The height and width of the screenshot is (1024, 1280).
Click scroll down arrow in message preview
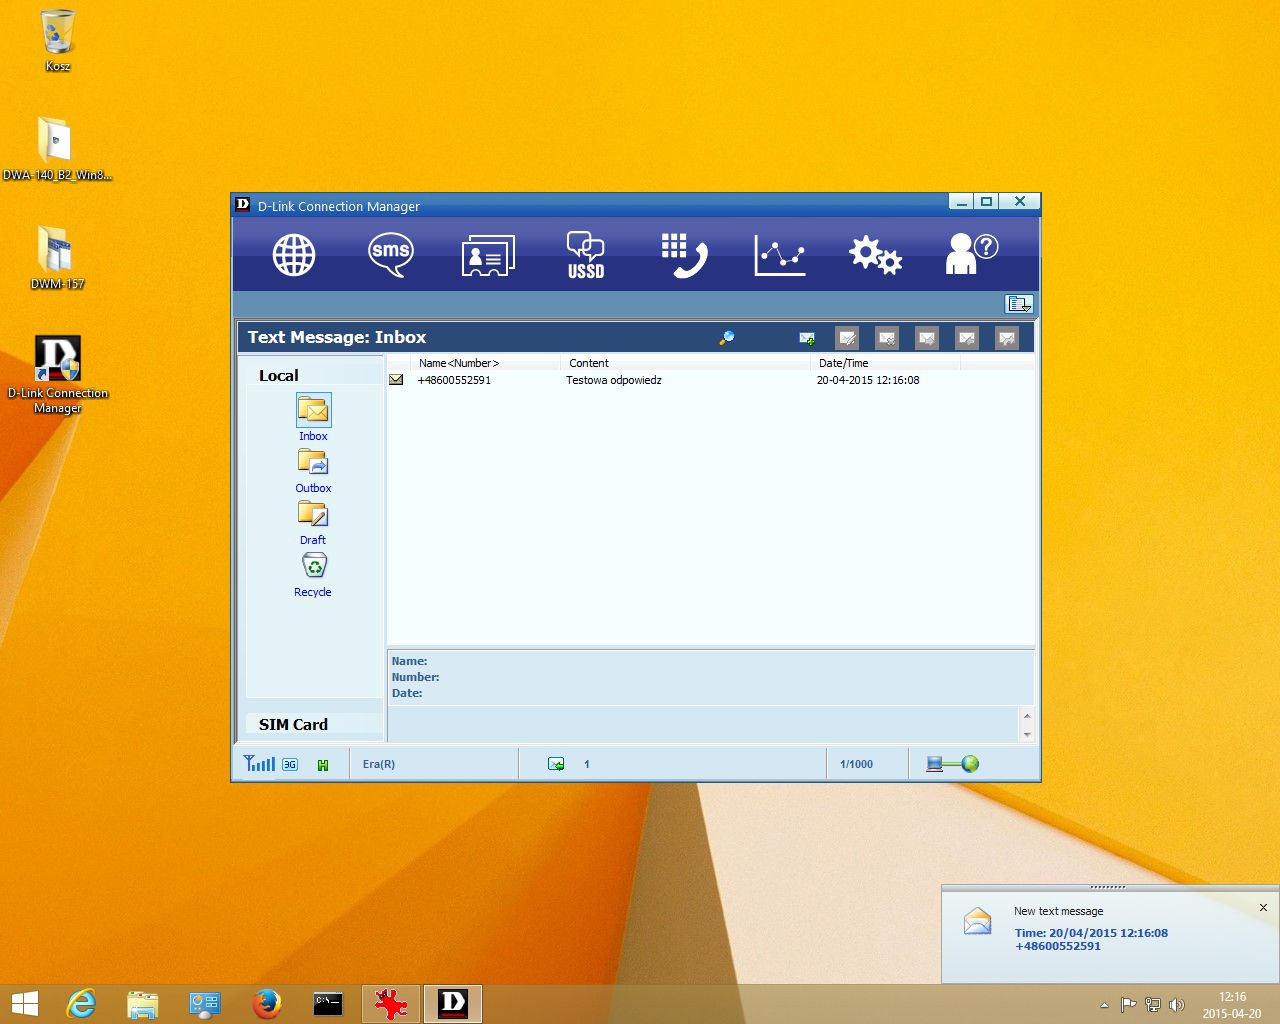tap(1027, 734)
